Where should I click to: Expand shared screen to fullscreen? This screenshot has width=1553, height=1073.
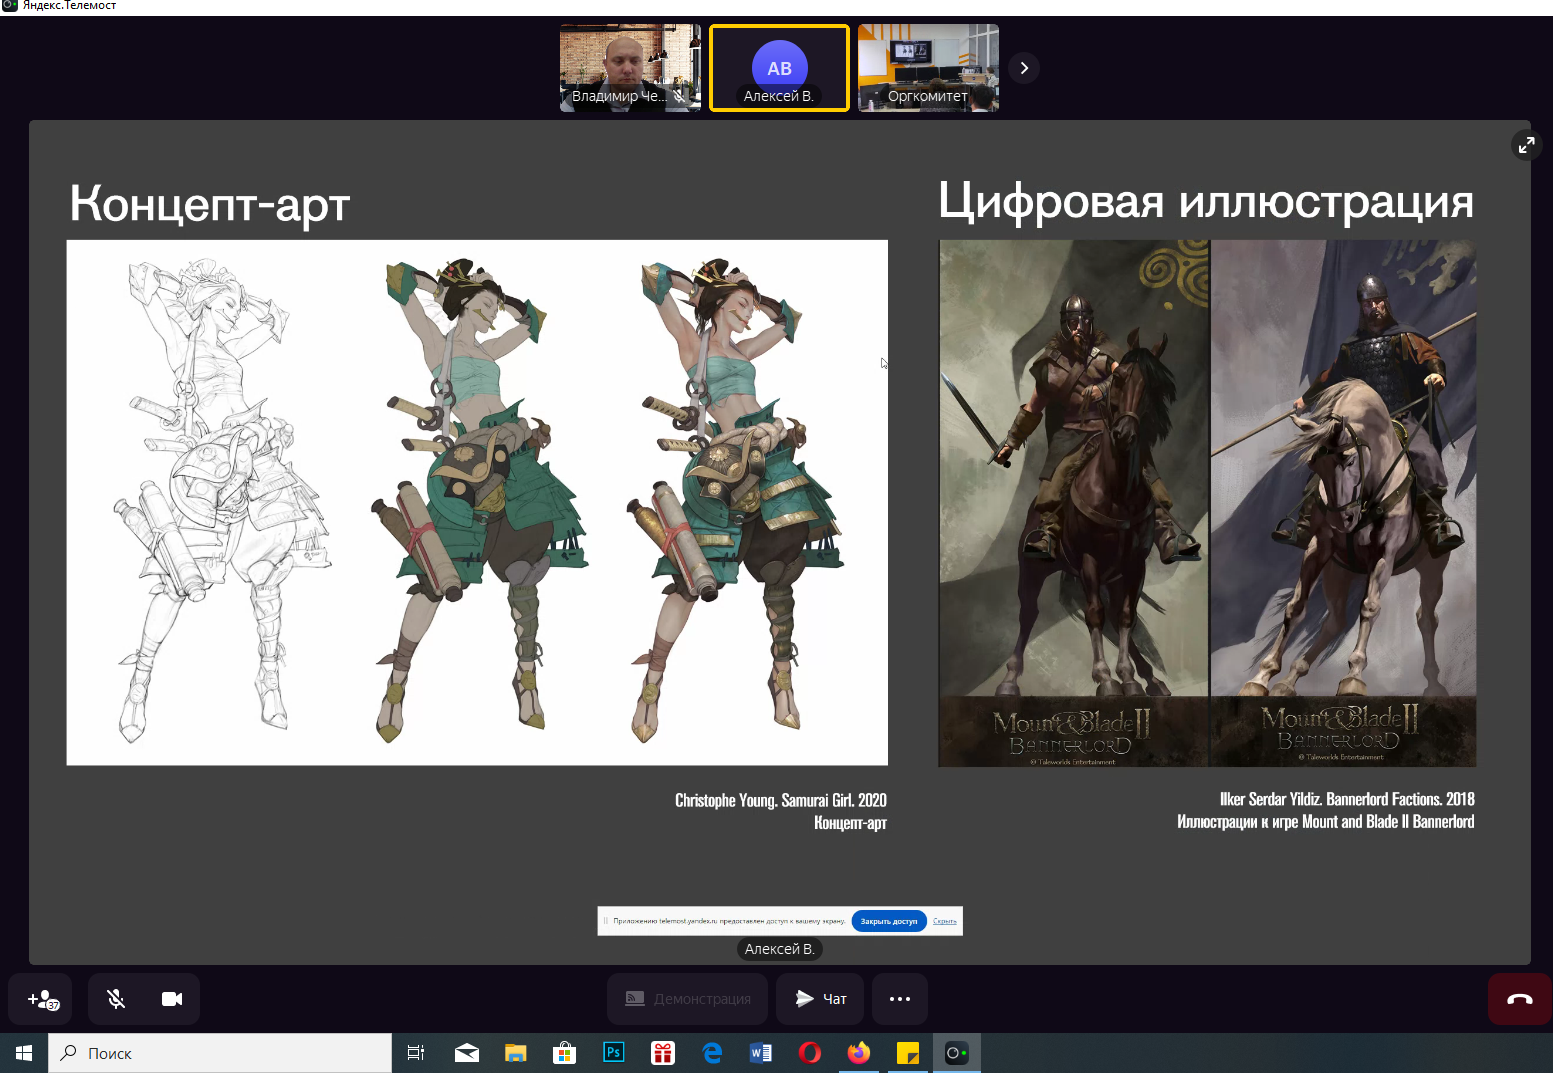click(x=1527, y=145)
